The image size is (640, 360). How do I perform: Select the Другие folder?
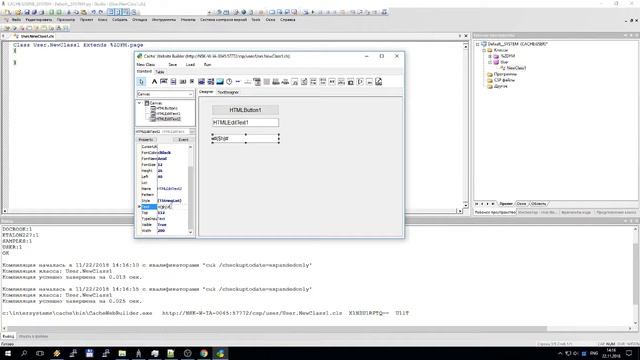(500, 86)
